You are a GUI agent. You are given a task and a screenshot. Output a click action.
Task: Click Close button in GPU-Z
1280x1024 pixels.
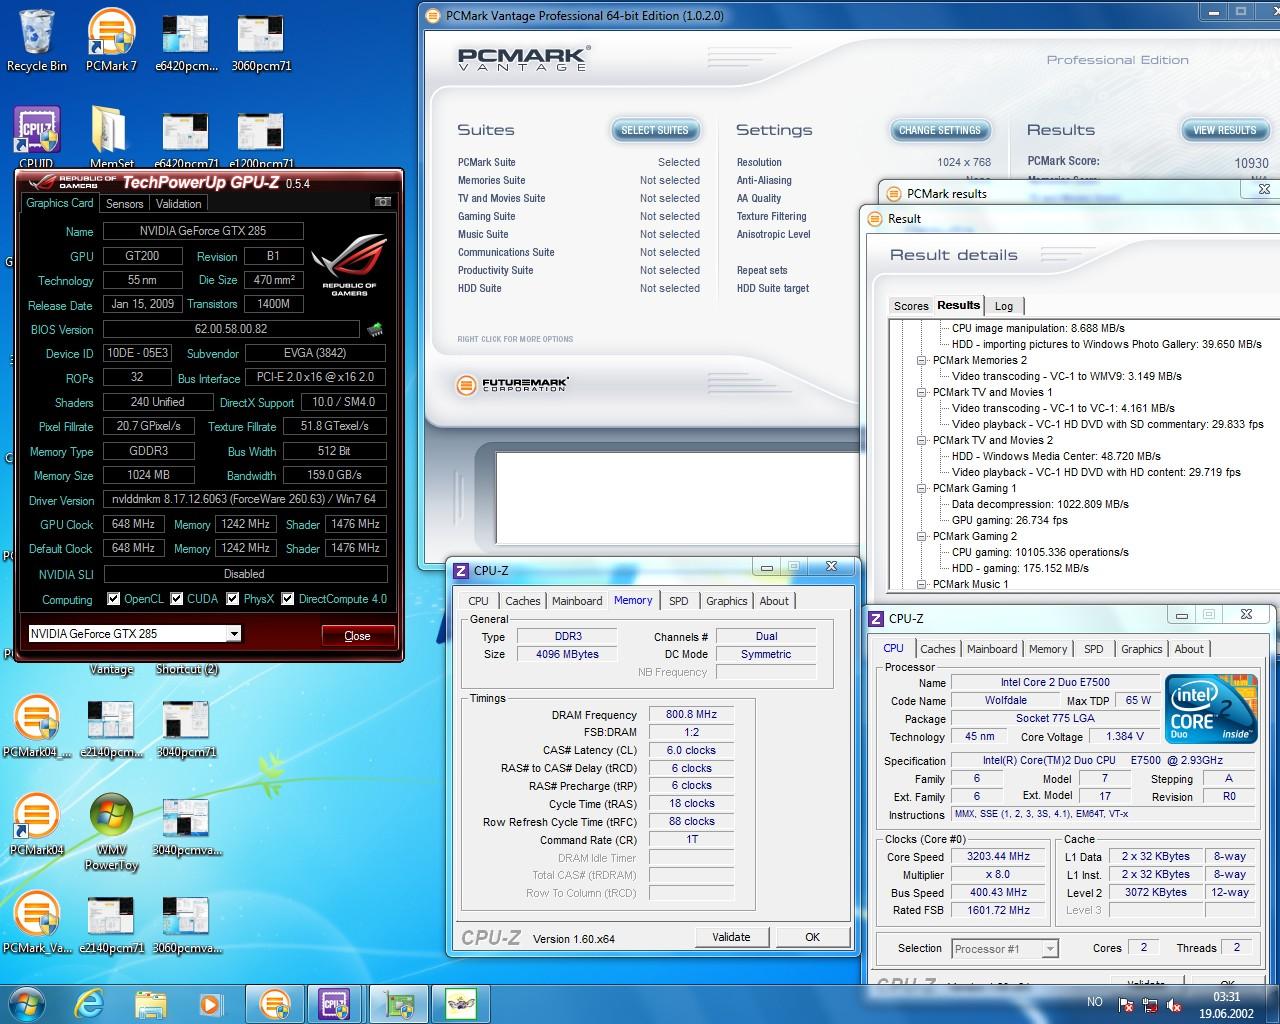point(357,635)
